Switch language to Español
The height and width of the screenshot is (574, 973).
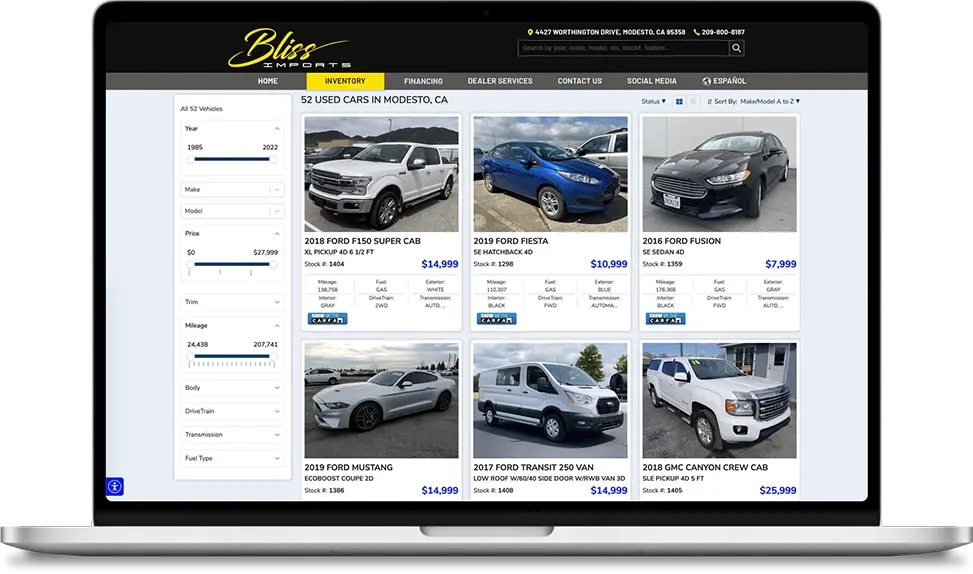724,81
